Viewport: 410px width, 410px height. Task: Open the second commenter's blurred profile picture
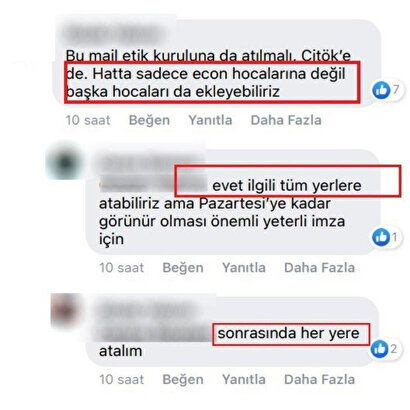click(65, 163)
